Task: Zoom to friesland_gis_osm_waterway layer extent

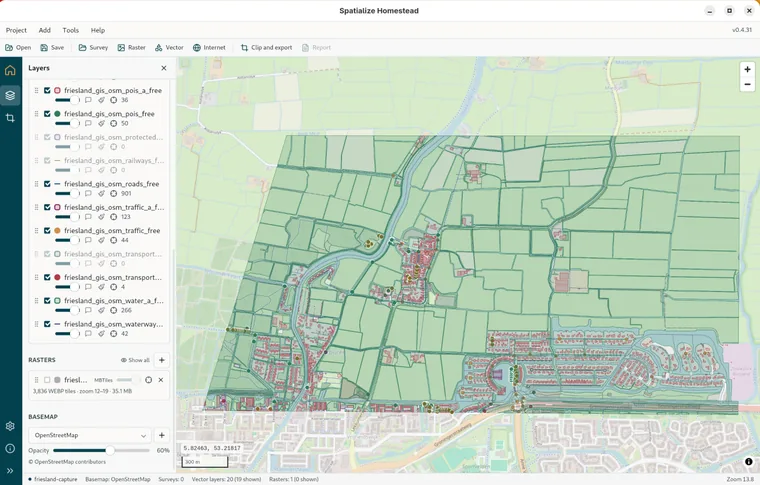Action: pyautogui.click(x=113, y=334)
